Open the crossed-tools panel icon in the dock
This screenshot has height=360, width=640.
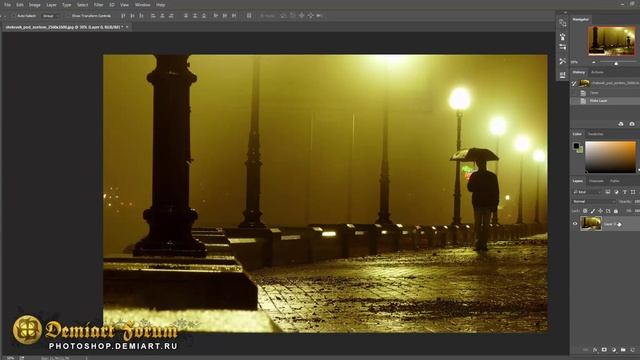click(x=563, y=61)
